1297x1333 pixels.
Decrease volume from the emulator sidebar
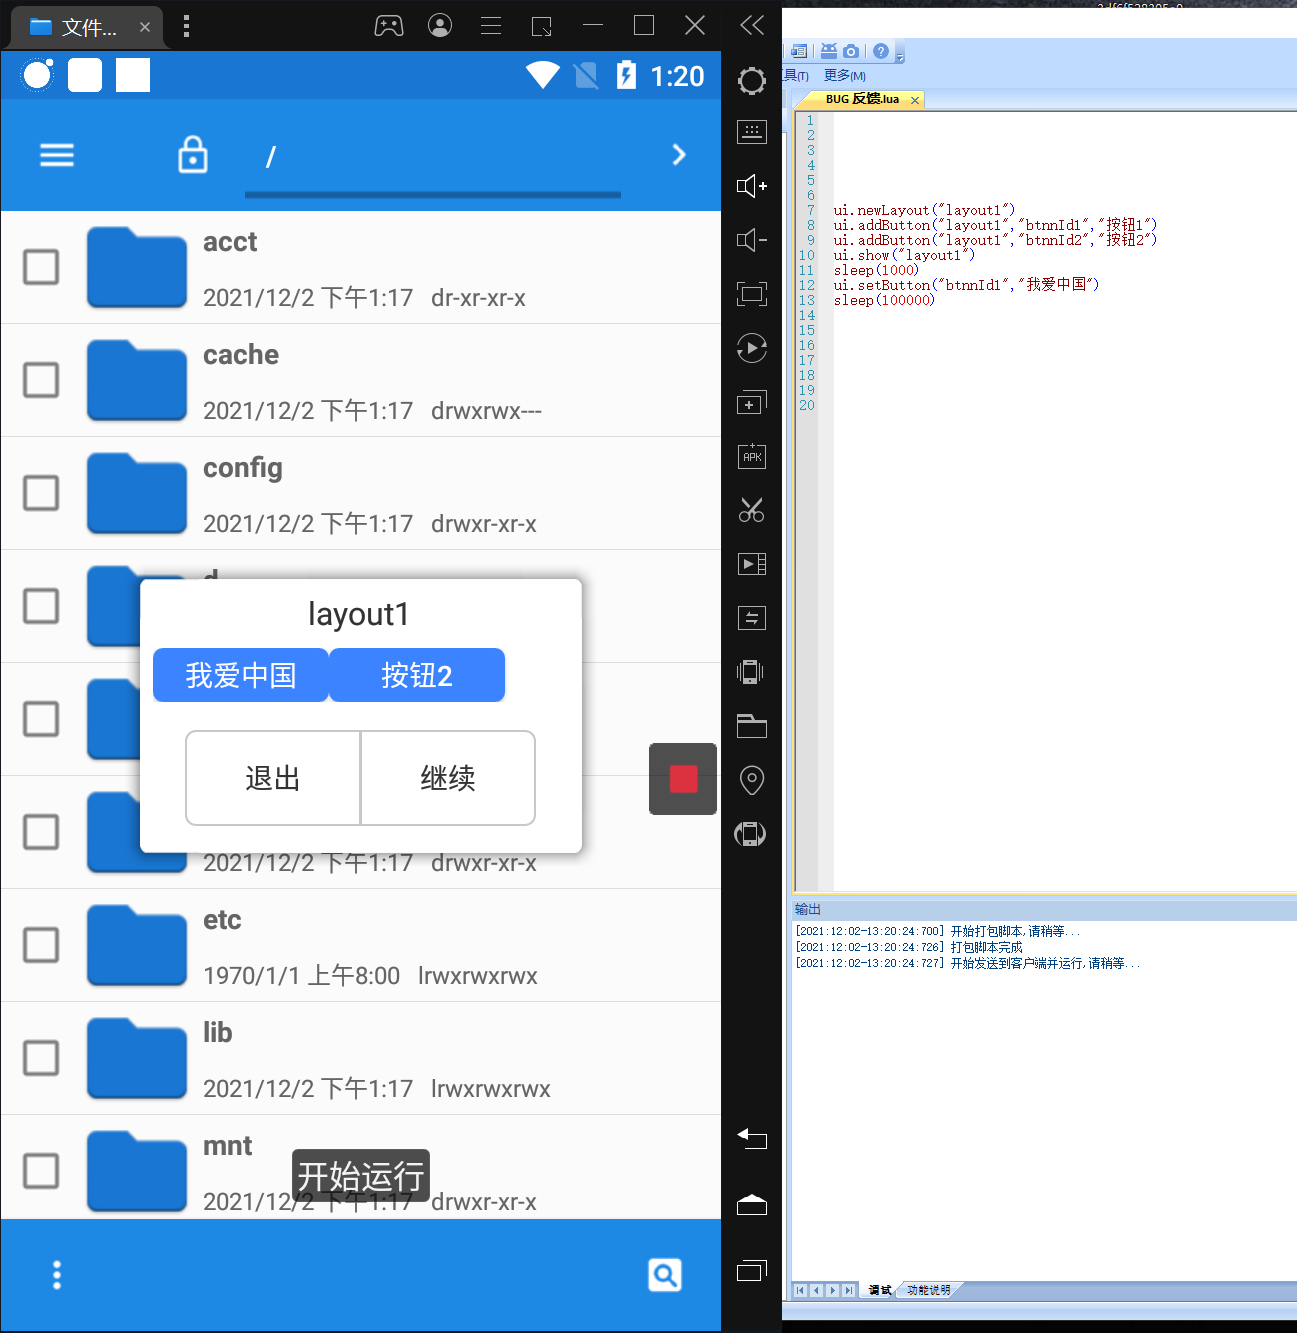pos(752,240)
